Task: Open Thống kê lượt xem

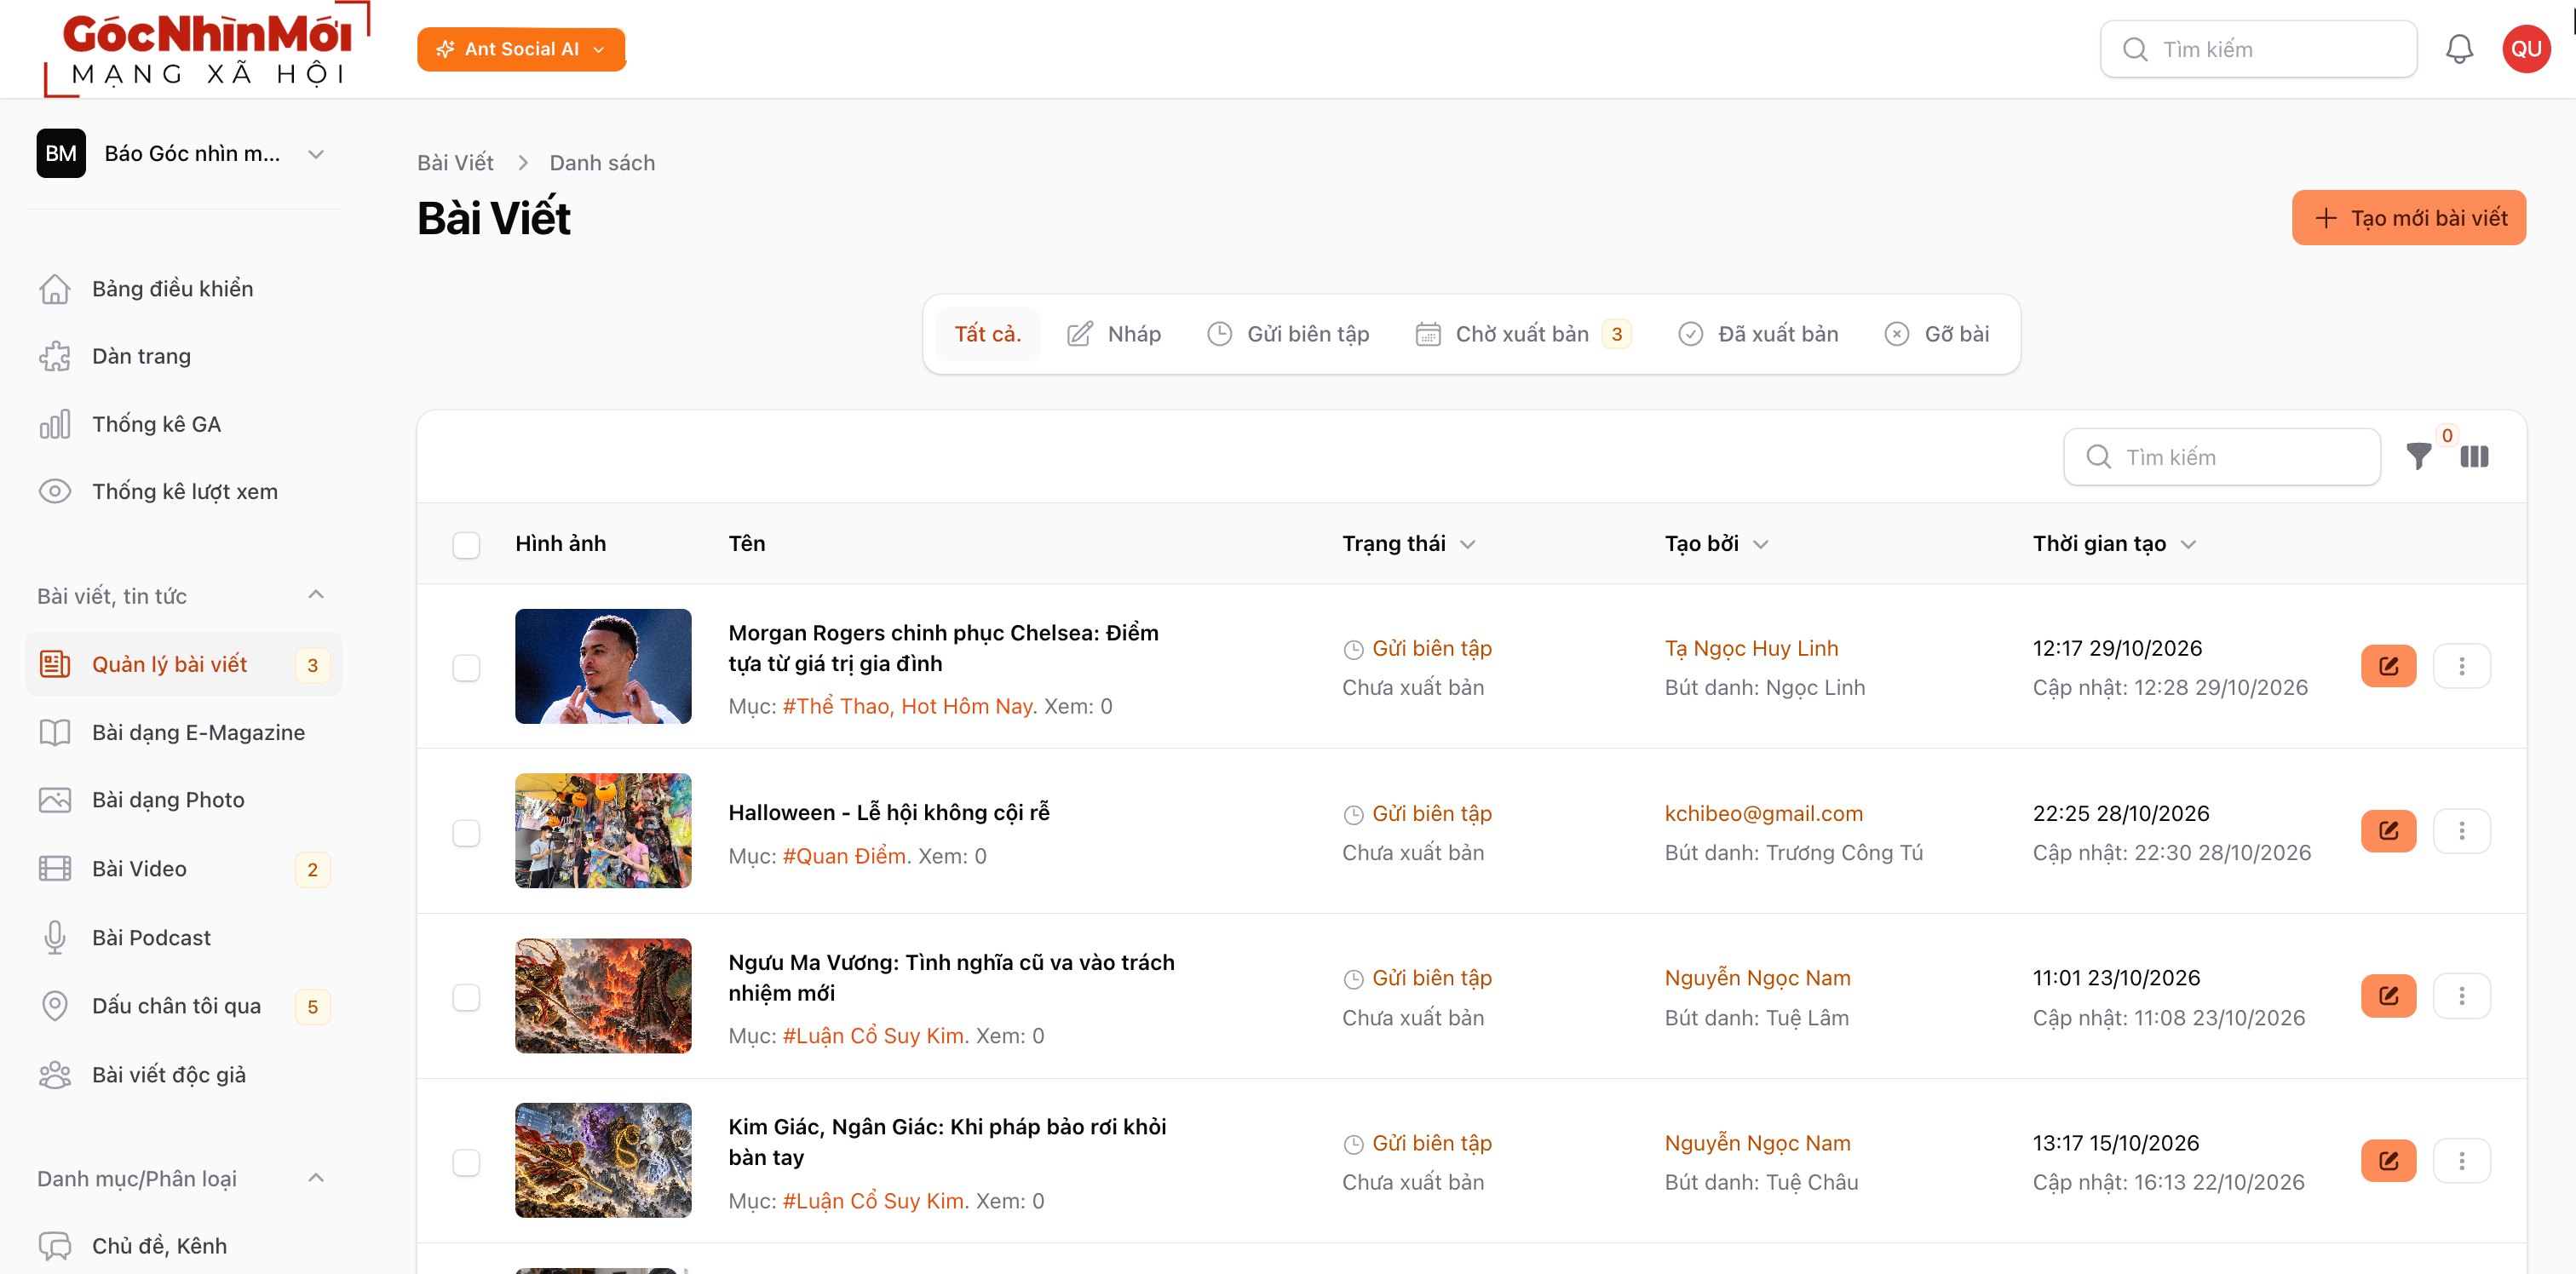Action: (183, 491)
